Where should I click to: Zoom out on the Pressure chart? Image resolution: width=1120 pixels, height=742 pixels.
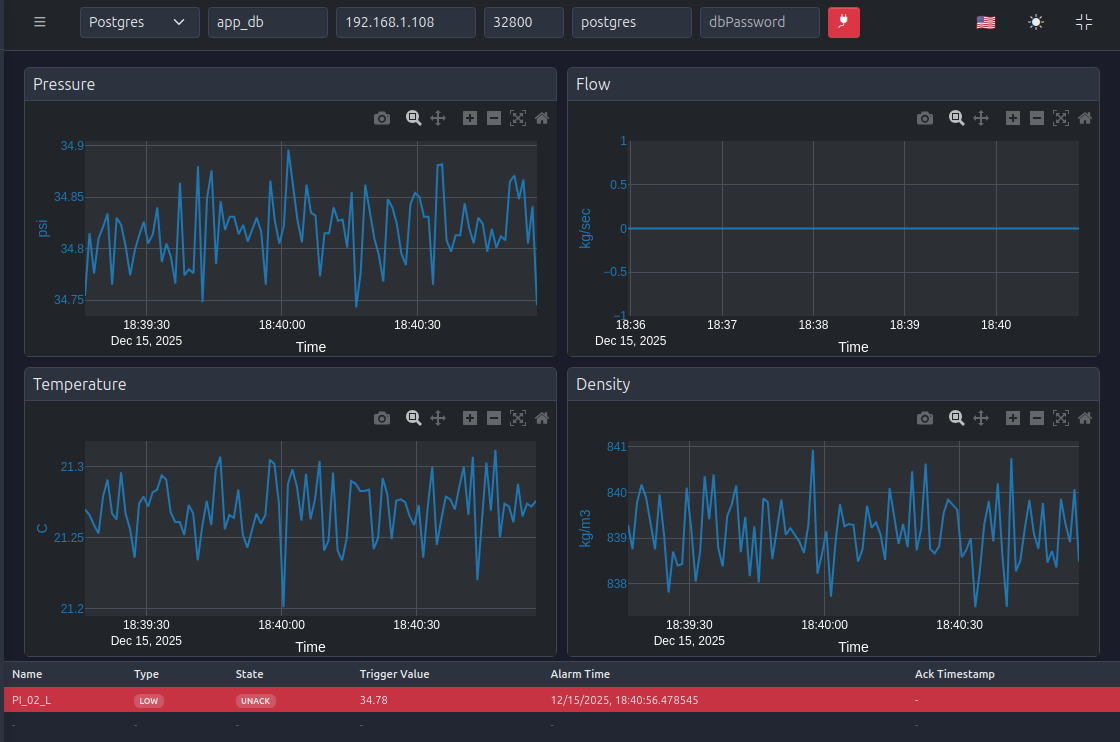tap(494, 118)
